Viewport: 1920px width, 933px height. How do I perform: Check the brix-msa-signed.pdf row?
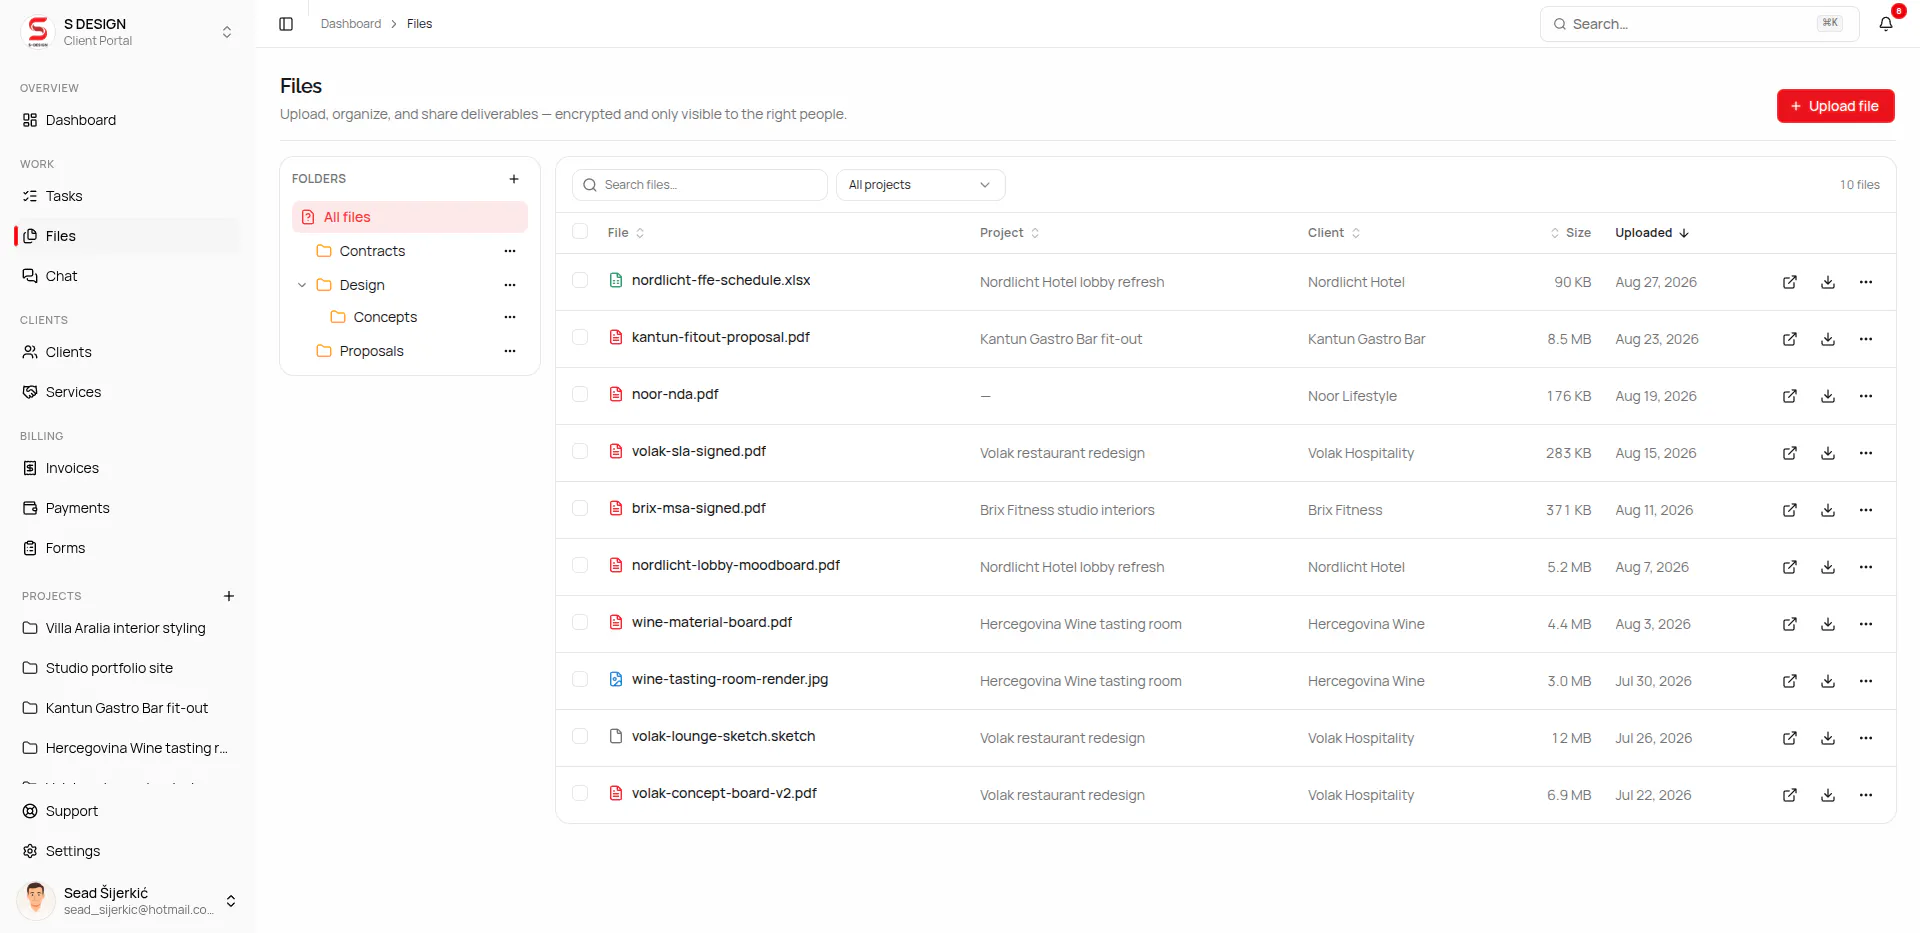point(580,508)
